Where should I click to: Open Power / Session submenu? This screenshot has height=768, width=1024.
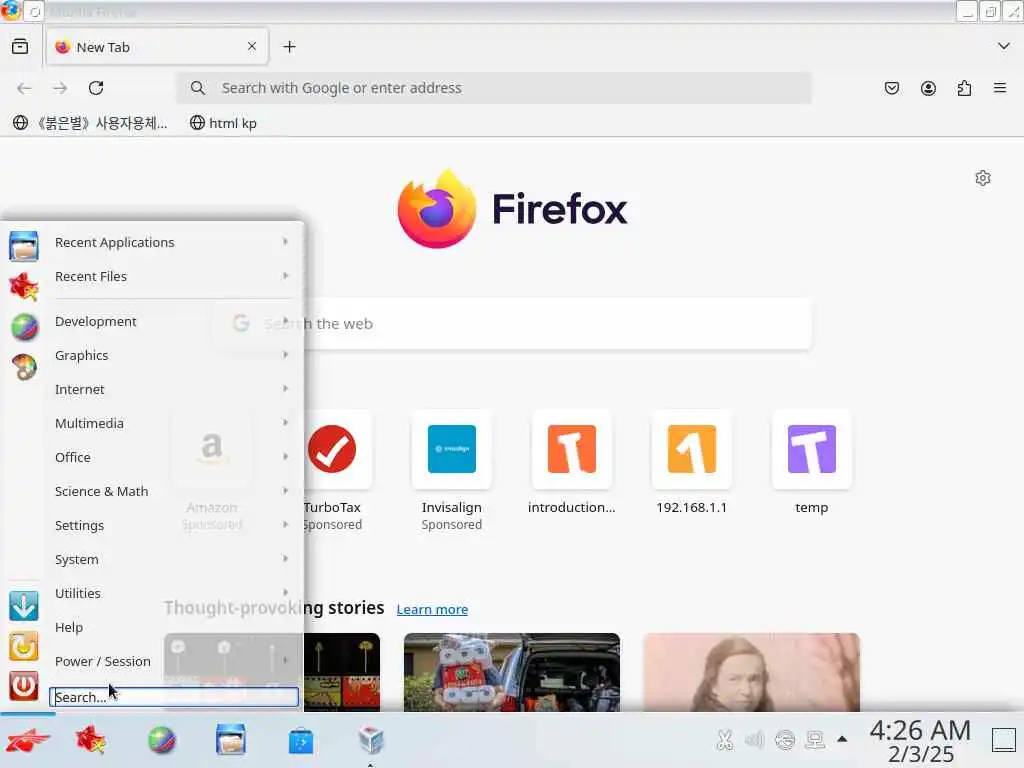[173, 661]
